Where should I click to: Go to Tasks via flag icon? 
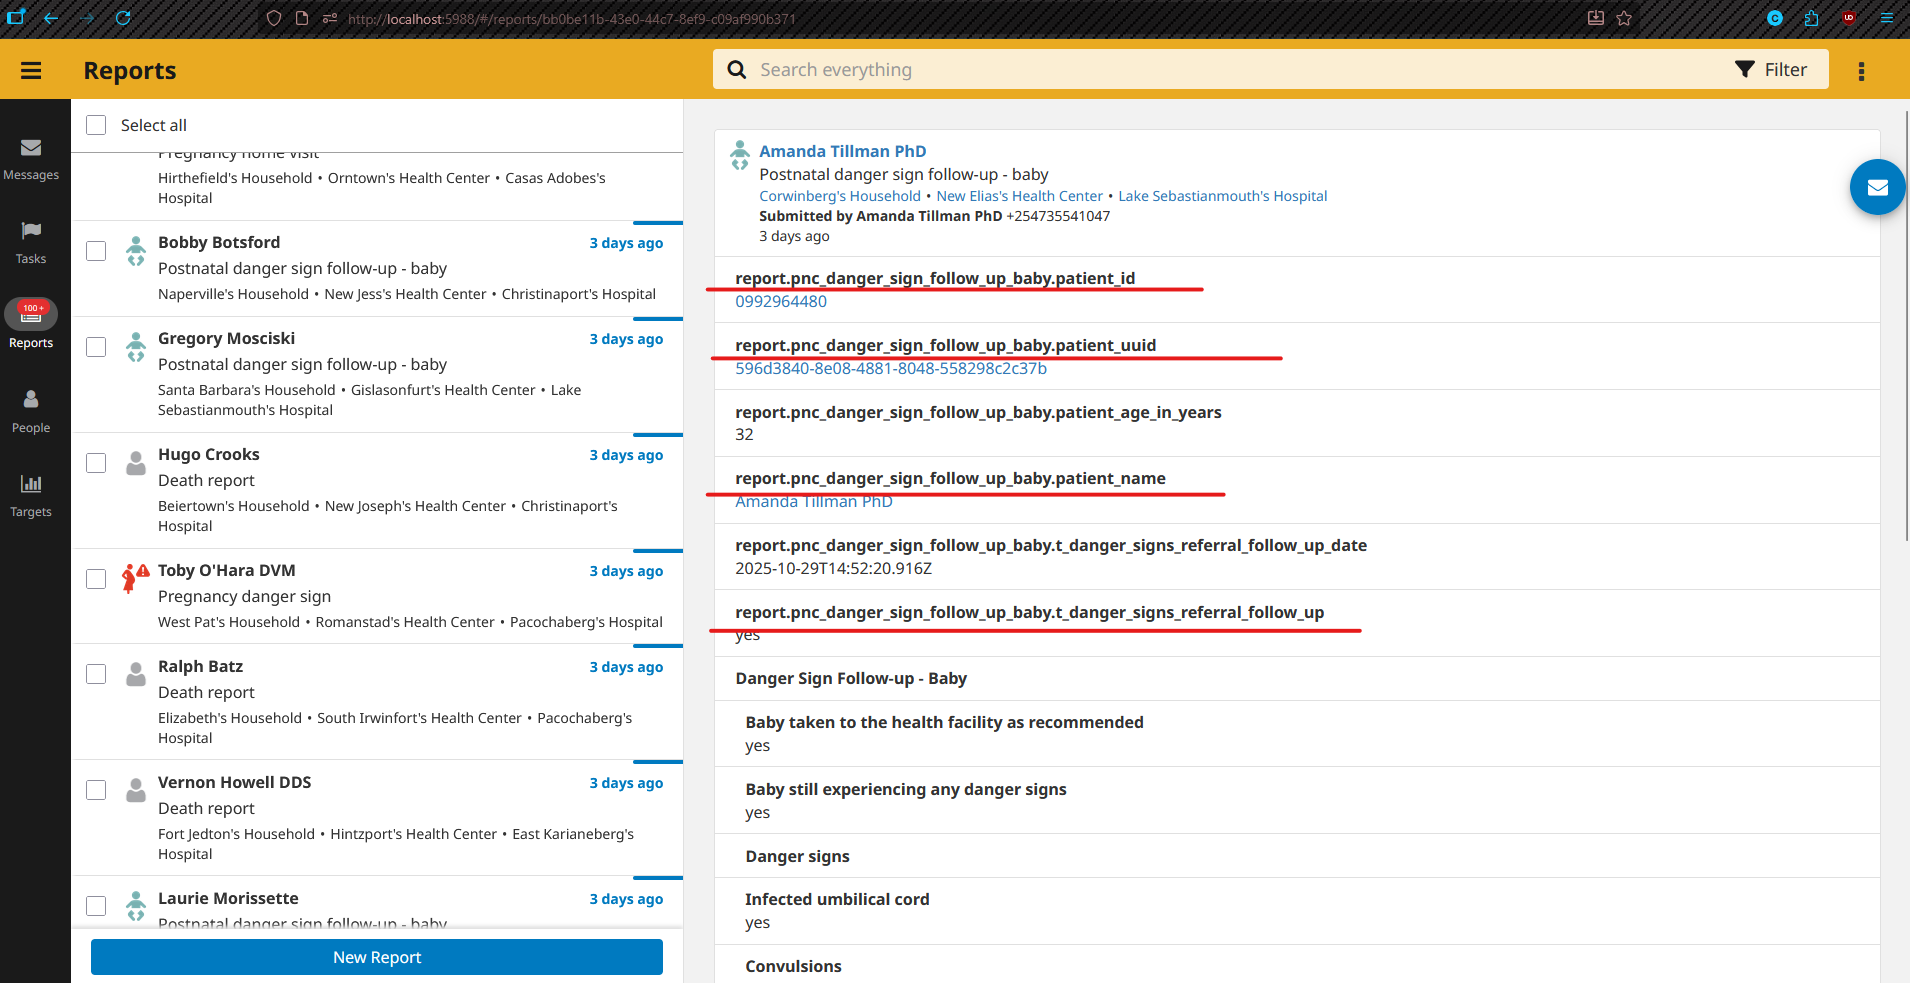31,231
